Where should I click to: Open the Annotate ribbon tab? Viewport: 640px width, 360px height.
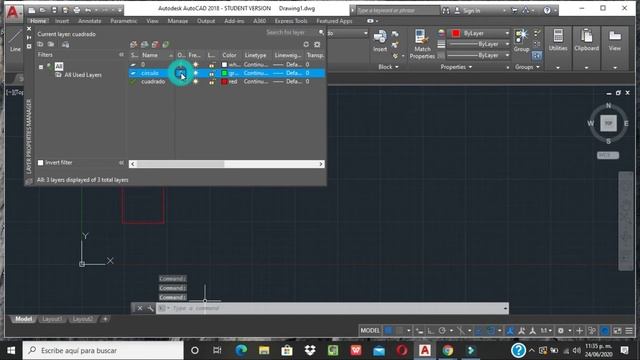[89, 21]
